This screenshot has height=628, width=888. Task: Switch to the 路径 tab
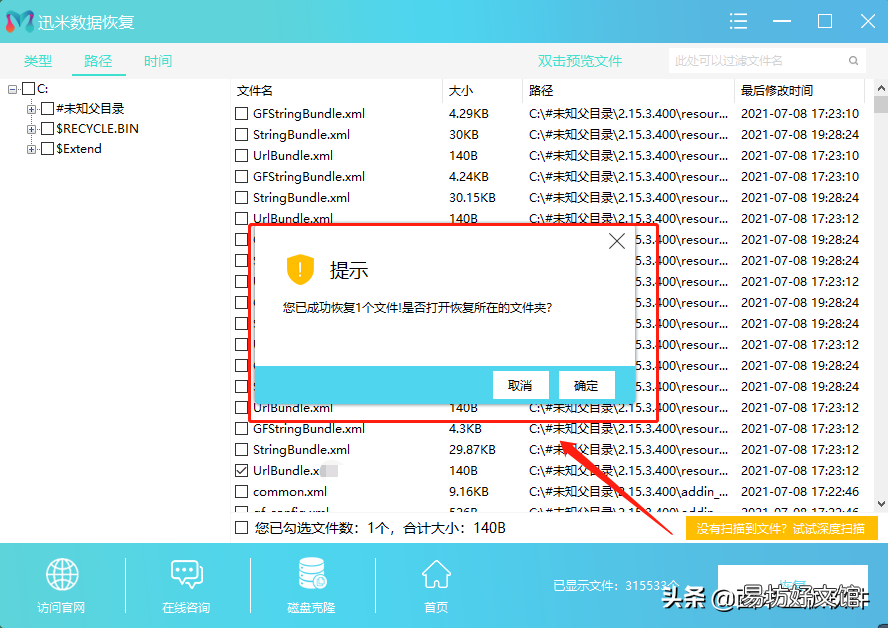98,61
